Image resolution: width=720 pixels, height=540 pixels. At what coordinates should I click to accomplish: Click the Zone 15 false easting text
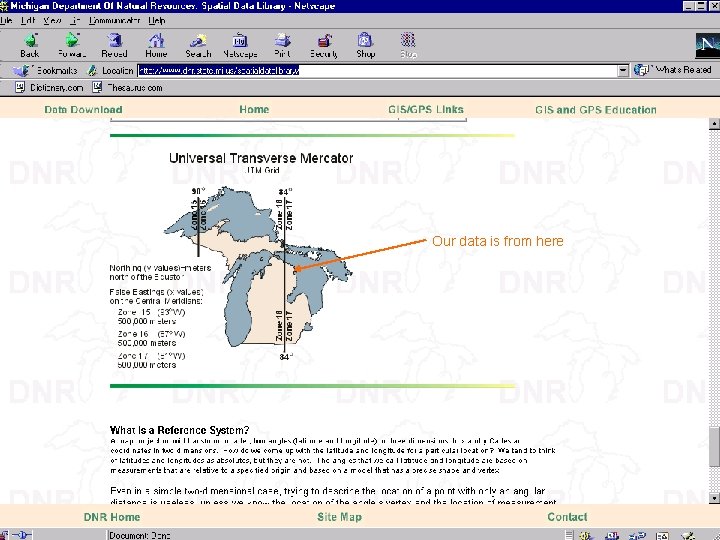(152, 316)
